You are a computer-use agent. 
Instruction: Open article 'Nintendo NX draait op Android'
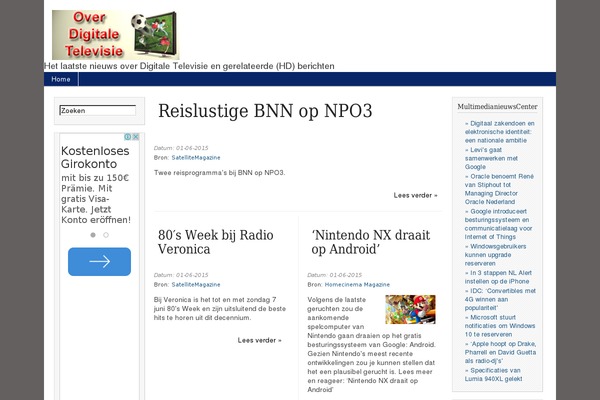[371, 242]
